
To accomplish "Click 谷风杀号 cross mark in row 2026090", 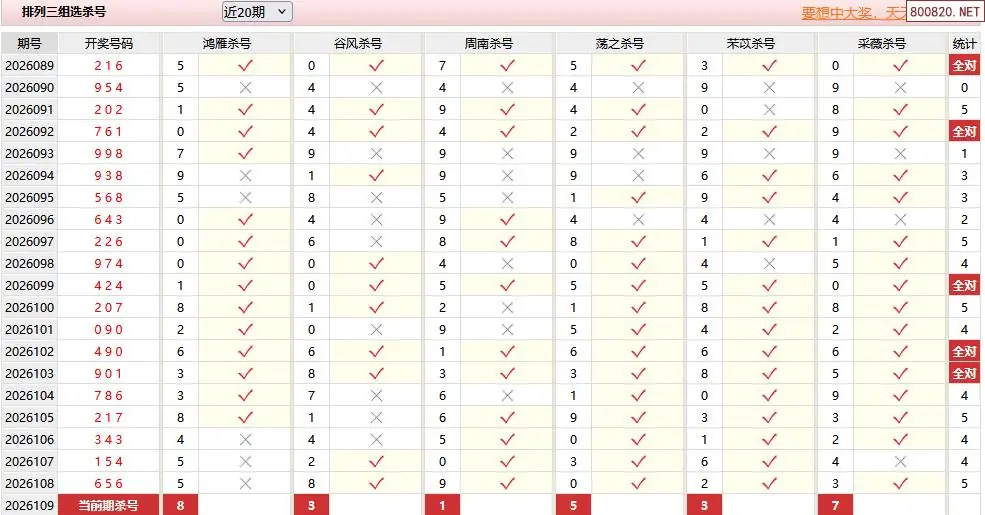I will point(375,88).
